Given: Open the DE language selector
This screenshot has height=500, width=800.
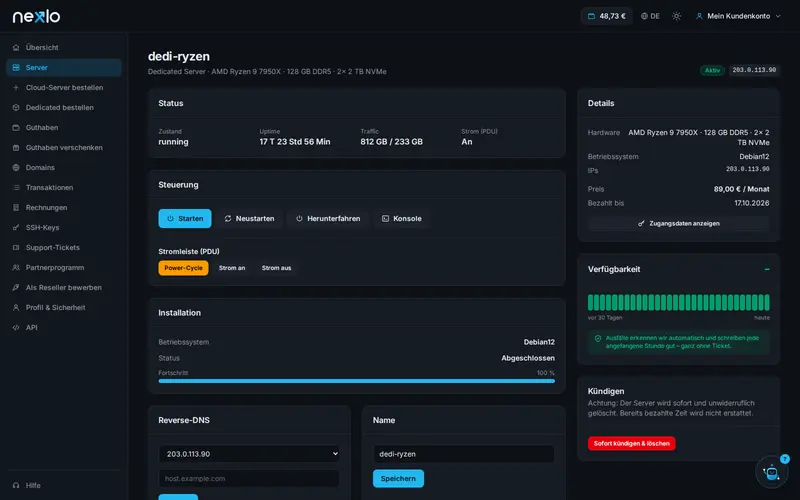Looking at the screenshot, I should point(651,16).
